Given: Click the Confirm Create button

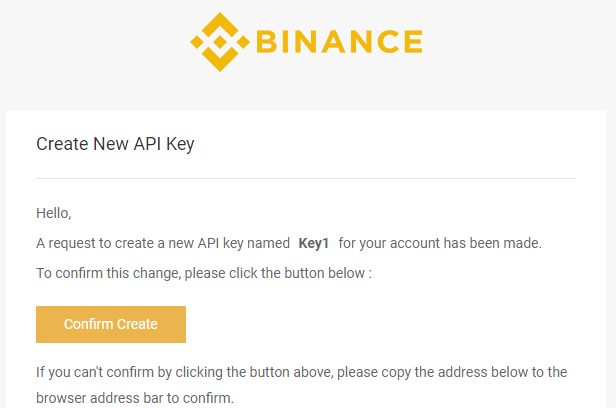Looking at the screenshot, I should [111, 324].
